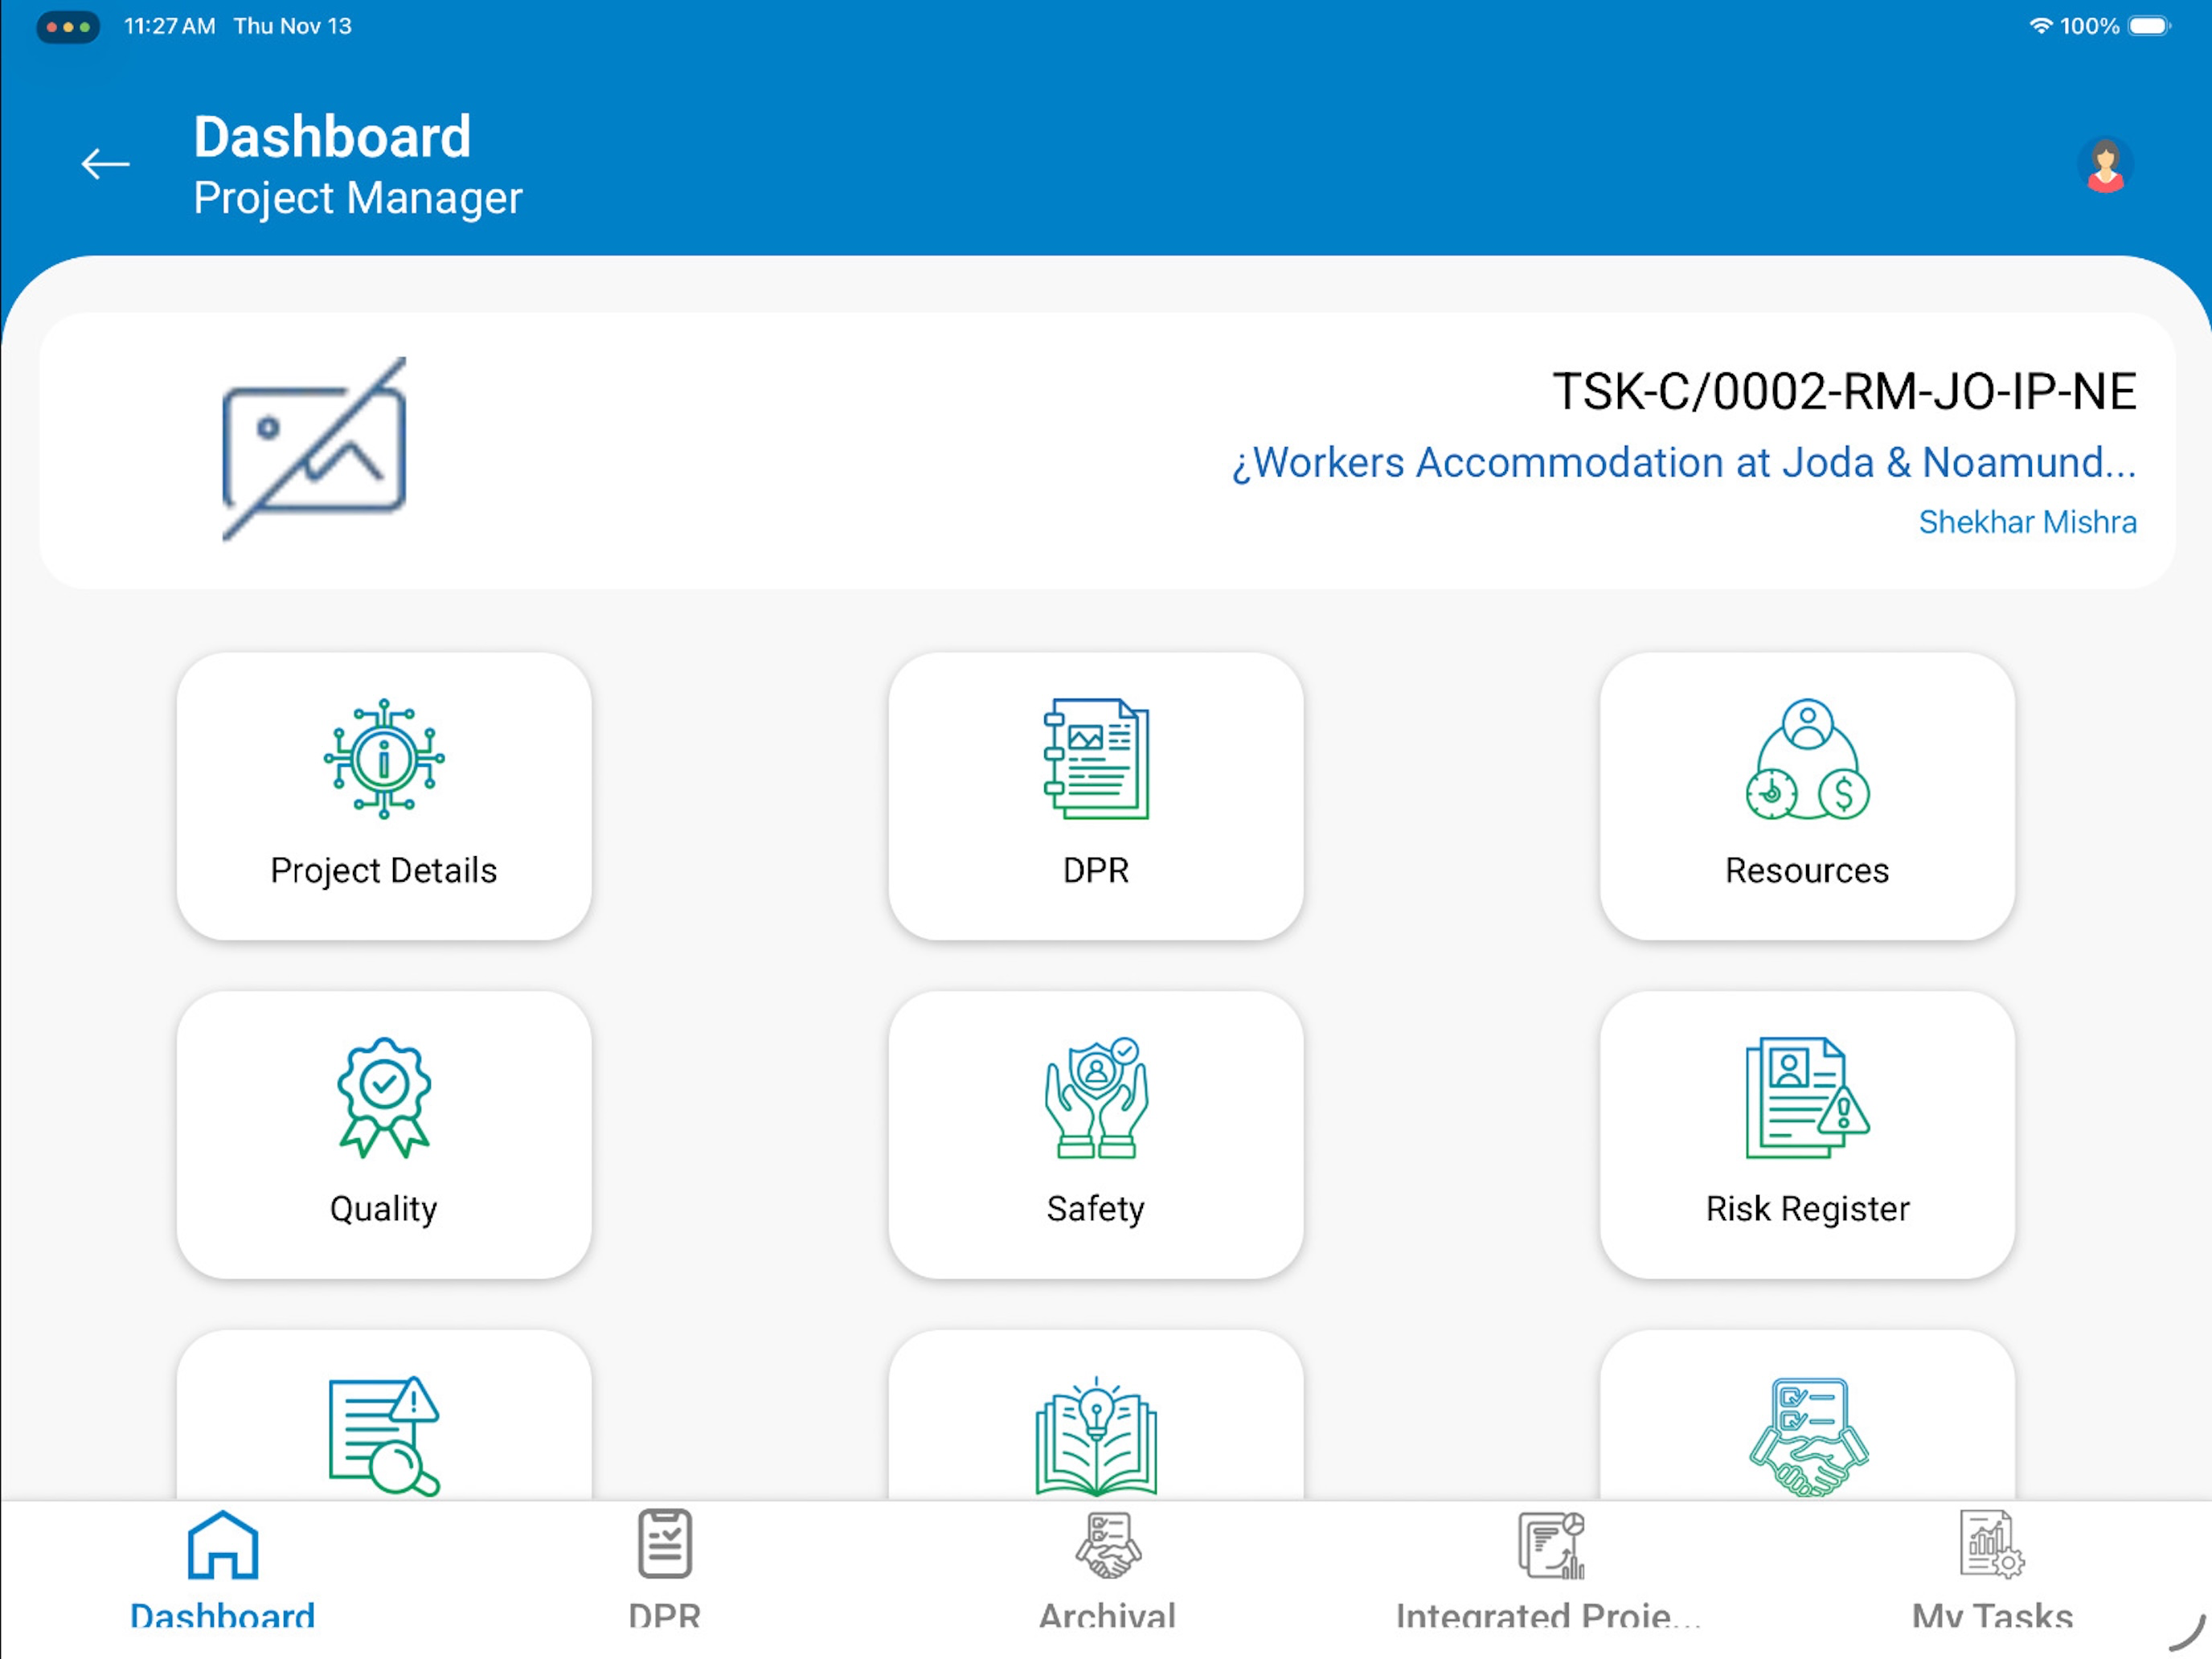The image size is (2212, 1659).
Task: Switch to the Integrated Proje... tab label
Action: (1549, 1616)
